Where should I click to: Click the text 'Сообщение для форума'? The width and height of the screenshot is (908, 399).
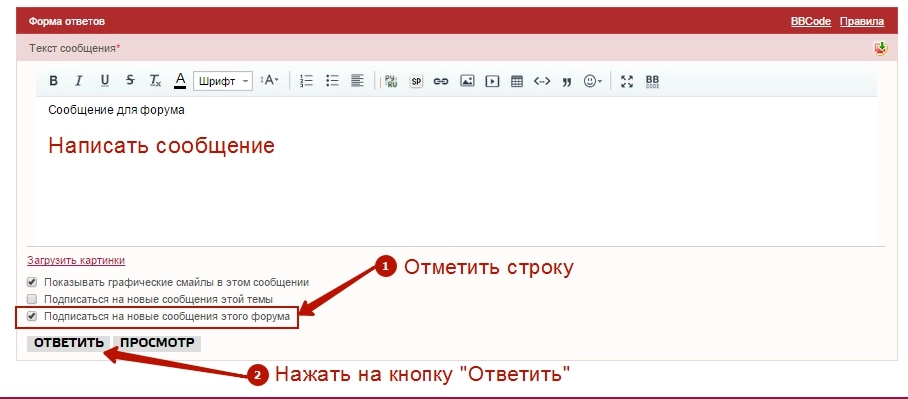tap(116, 109)
